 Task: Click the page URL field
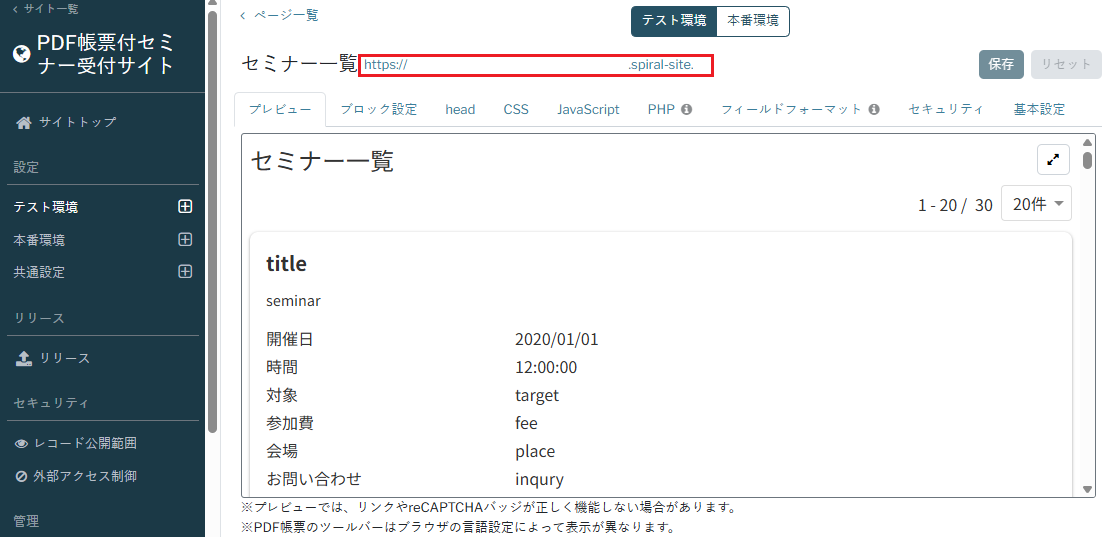point(537,65)
